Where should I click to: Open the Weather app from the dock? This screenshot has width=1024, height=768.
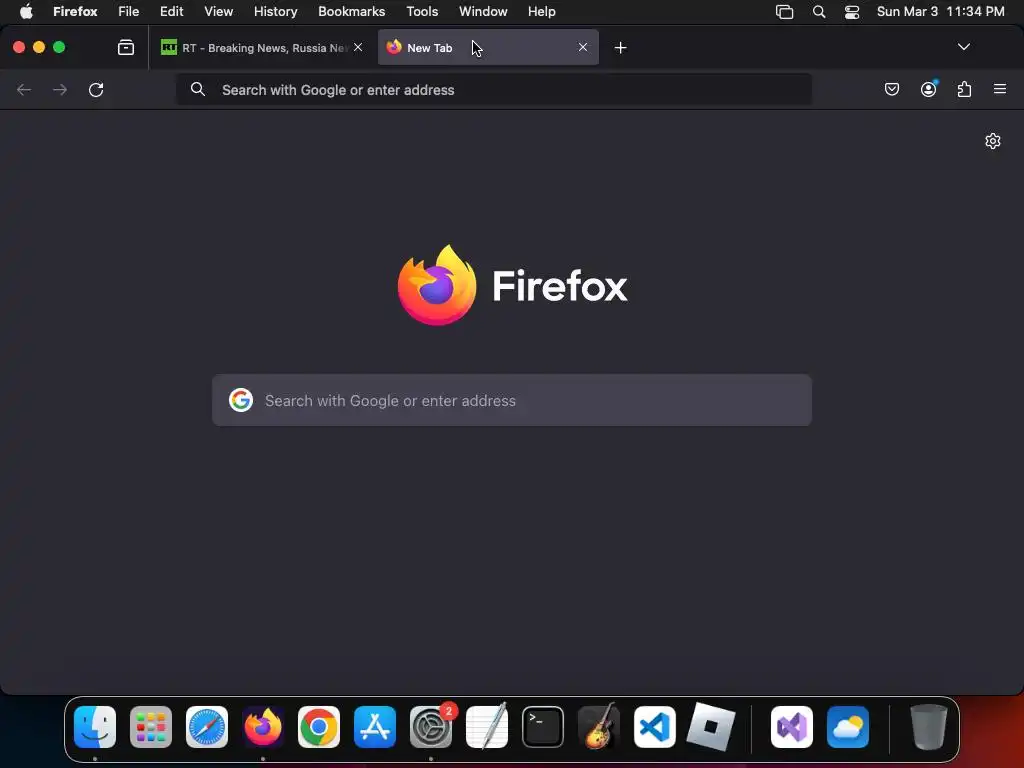[848, 727]
